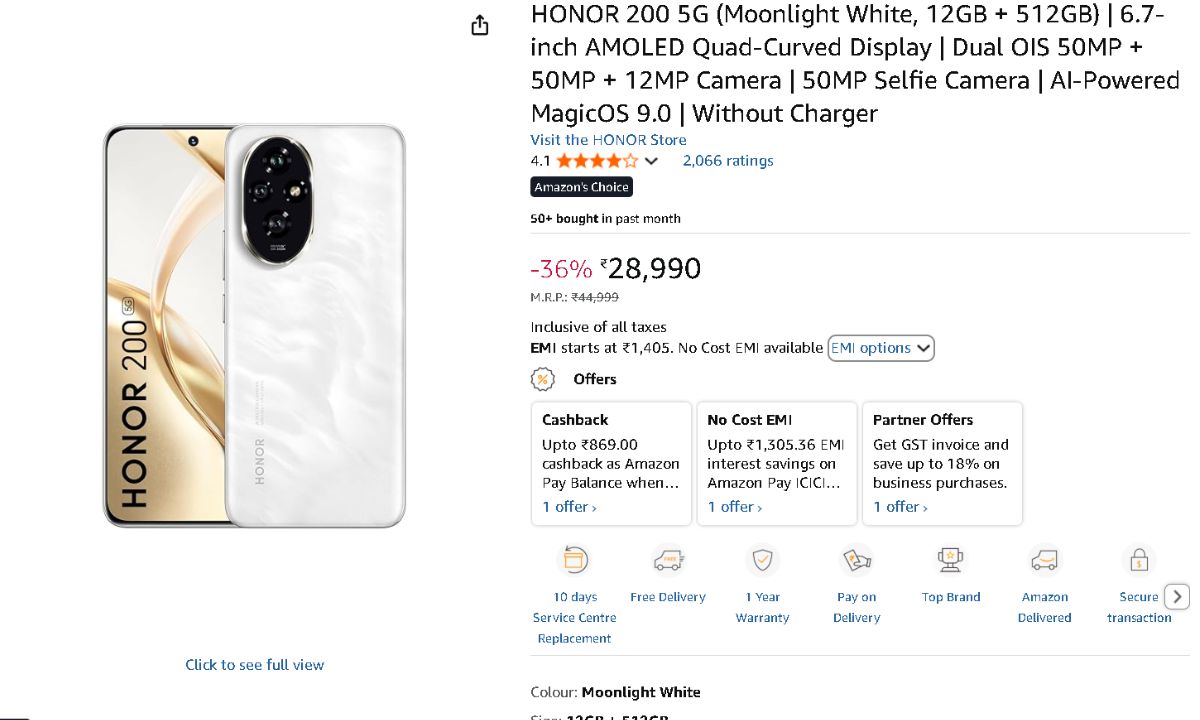Click the Amazon Delivered icon

point(1045,560)
